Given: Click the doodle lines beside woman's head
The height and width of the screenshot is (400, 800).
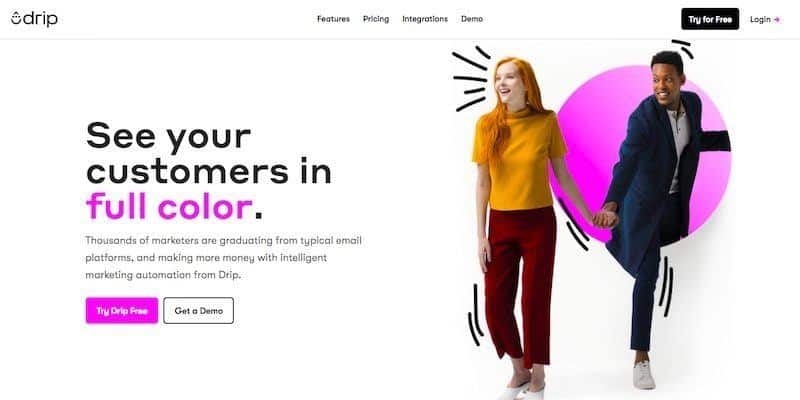Looking at the screenshot, I should [471, 78].
